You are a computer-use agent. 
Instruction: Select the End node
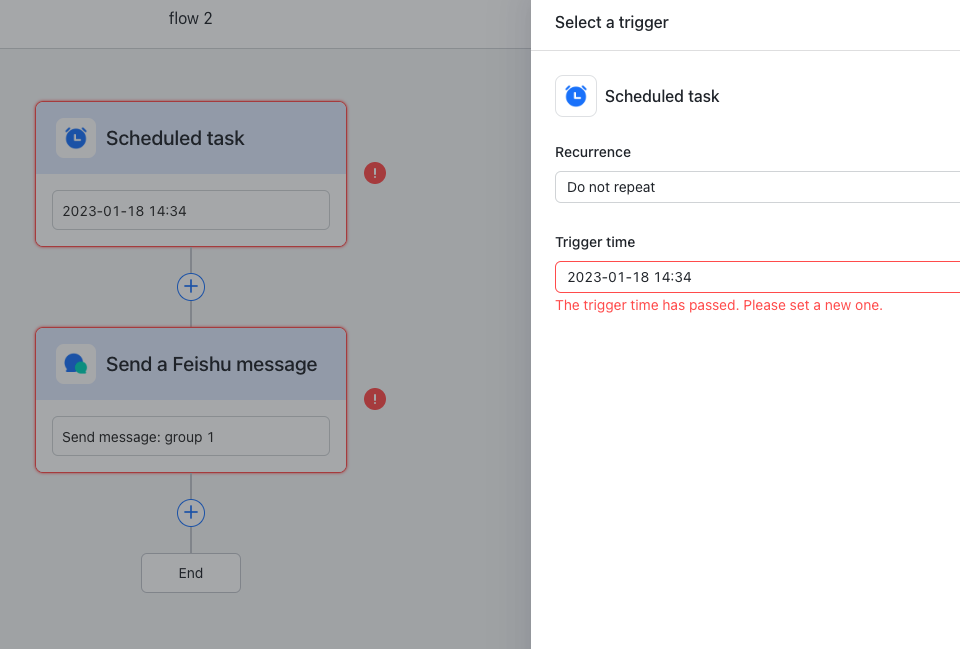tap(191, 572)
